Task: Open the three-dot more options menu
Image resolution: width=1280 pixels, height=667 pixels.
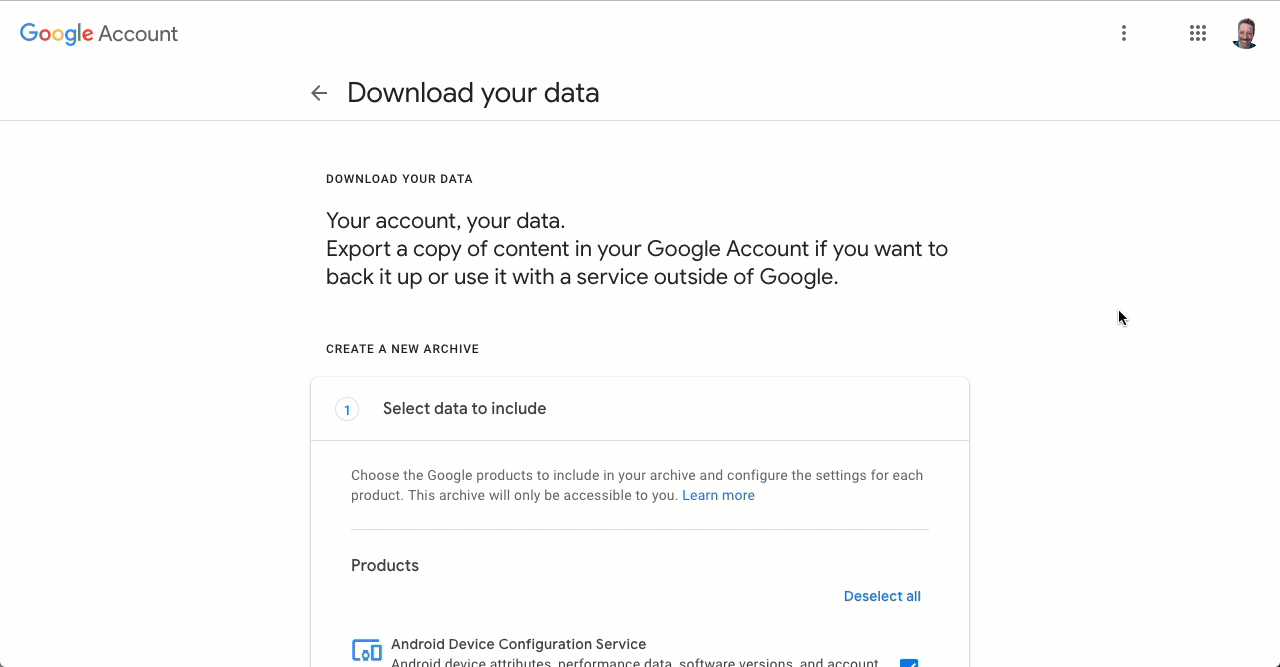Action: [x=1124, y=33]
